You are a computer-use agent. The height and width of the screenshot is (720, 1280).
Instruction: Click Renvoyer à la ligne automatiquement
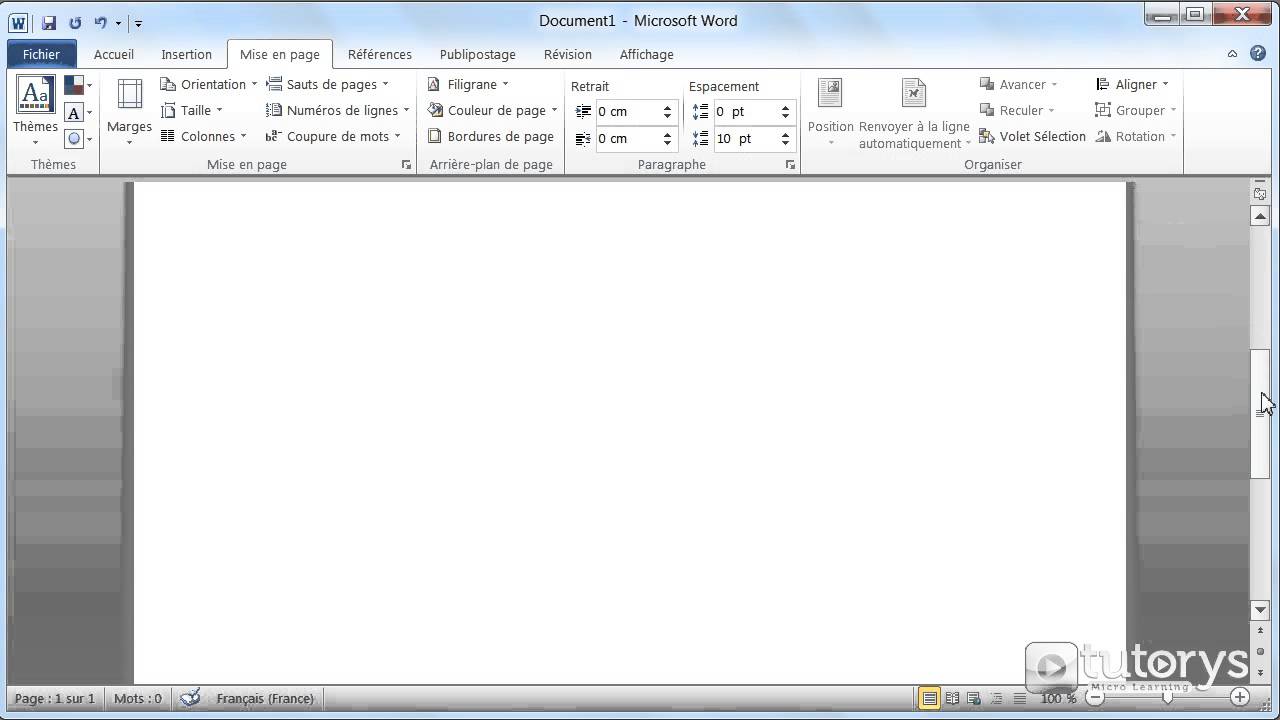point(914,112)
